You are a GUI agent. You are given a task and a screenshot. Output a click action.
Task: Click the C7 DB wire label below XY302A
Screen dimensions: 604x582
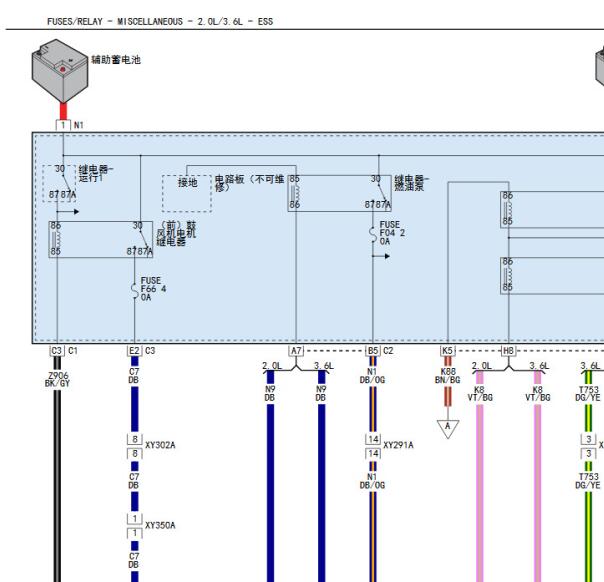point(134,481)
